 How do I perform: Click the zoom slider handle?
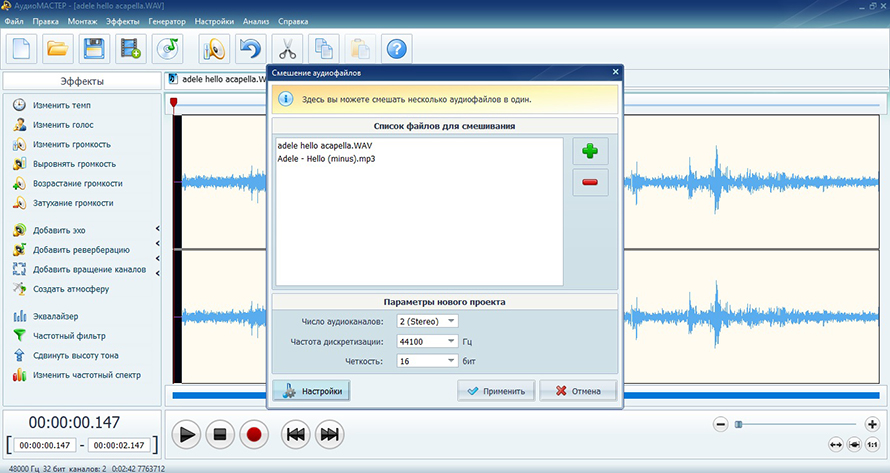tap(739, 424)
